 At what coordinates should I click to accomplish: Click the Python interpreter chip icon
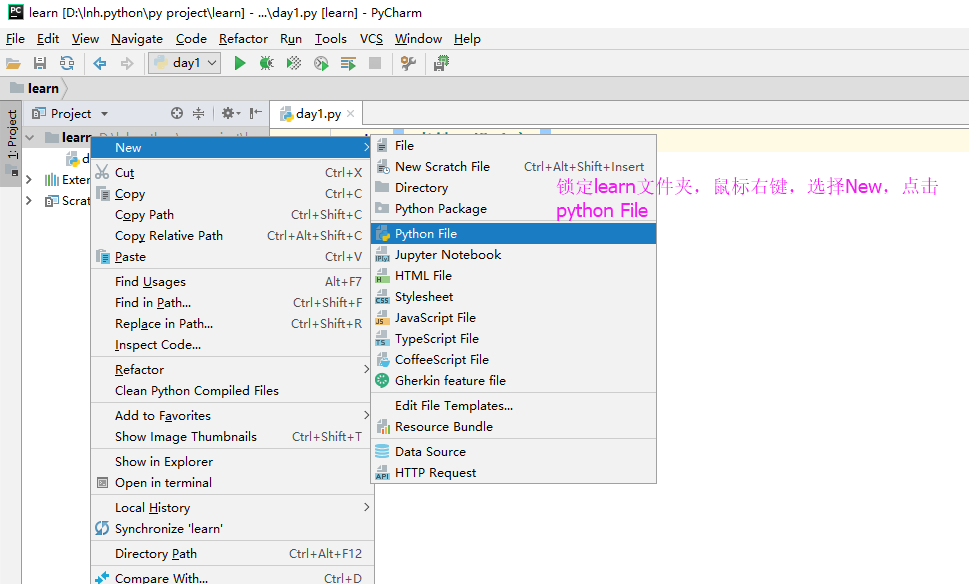pos(441,63)
